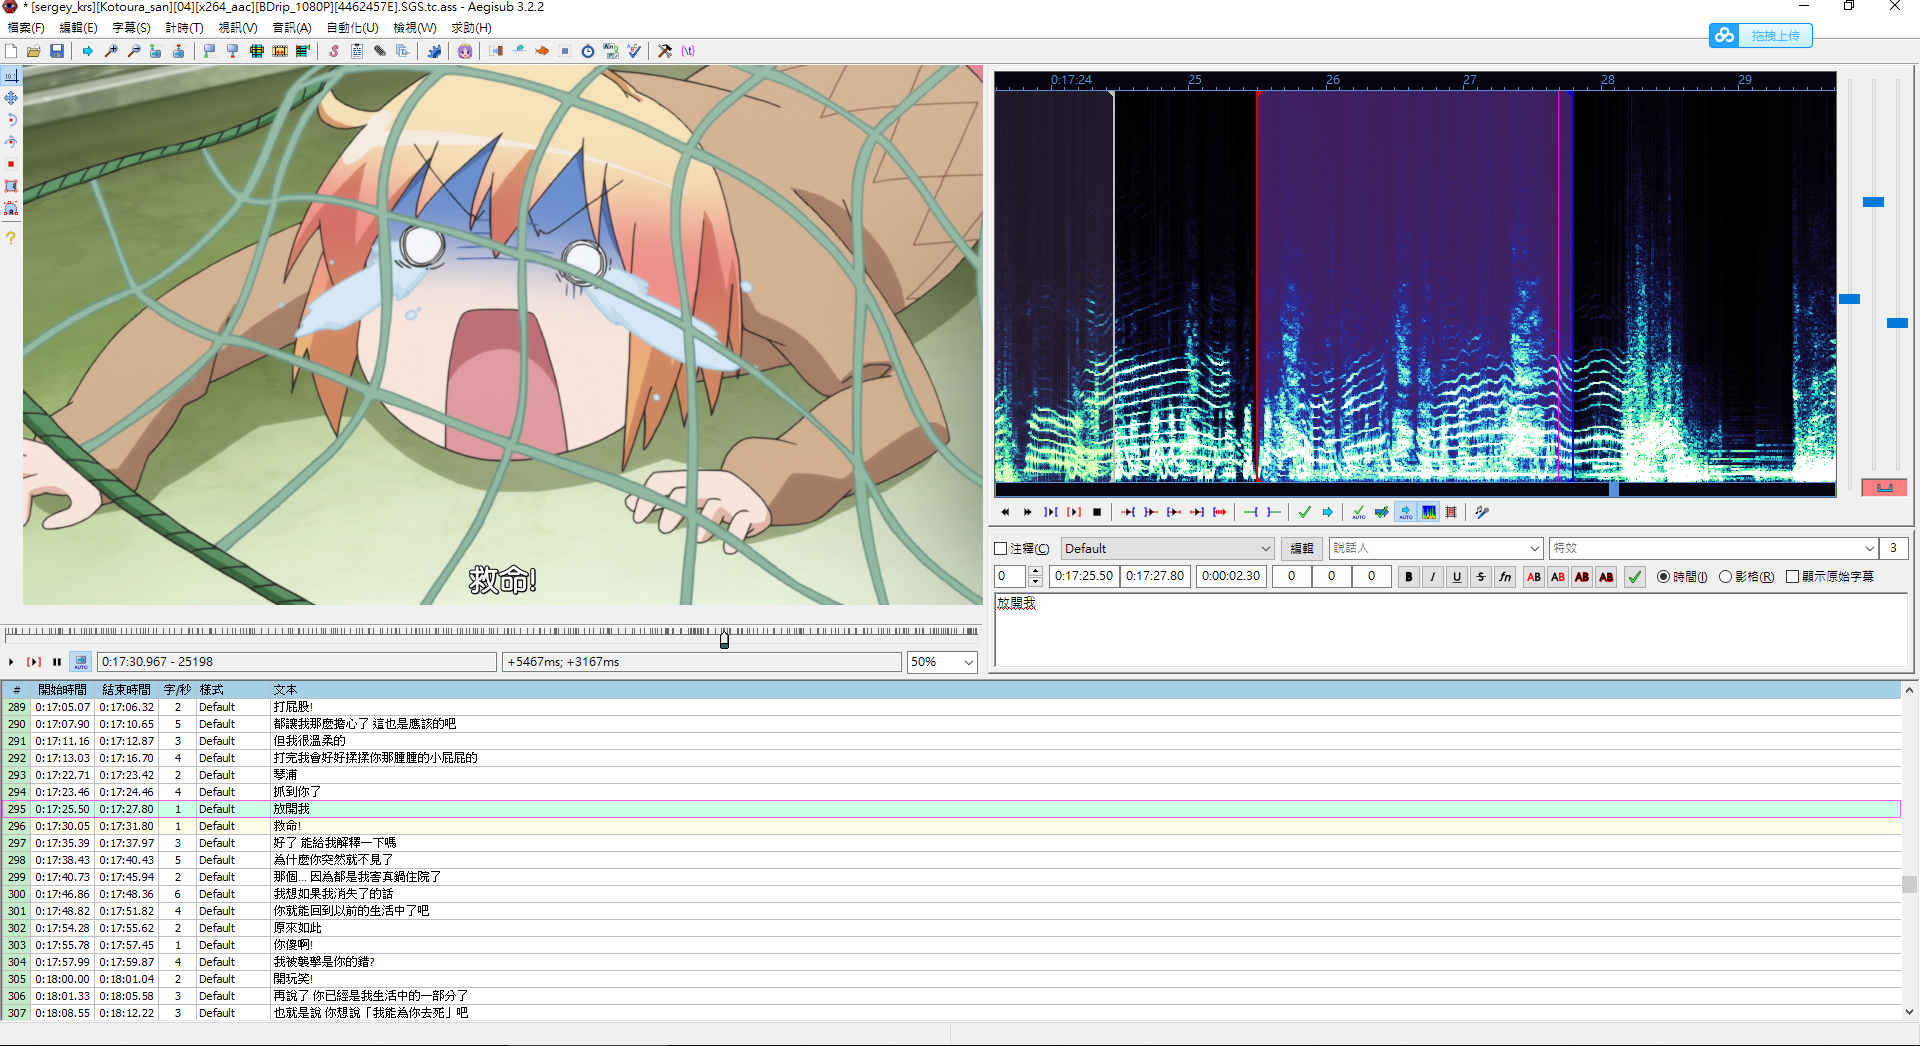Viewport: 1920px width, 1046px height.
Task: Select the vector clip visual tool
Action: 11,209
